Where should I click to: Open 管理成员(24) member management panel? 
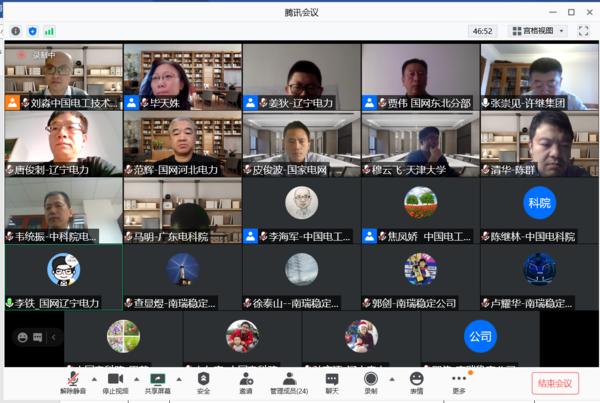click(x=288, y=381)
